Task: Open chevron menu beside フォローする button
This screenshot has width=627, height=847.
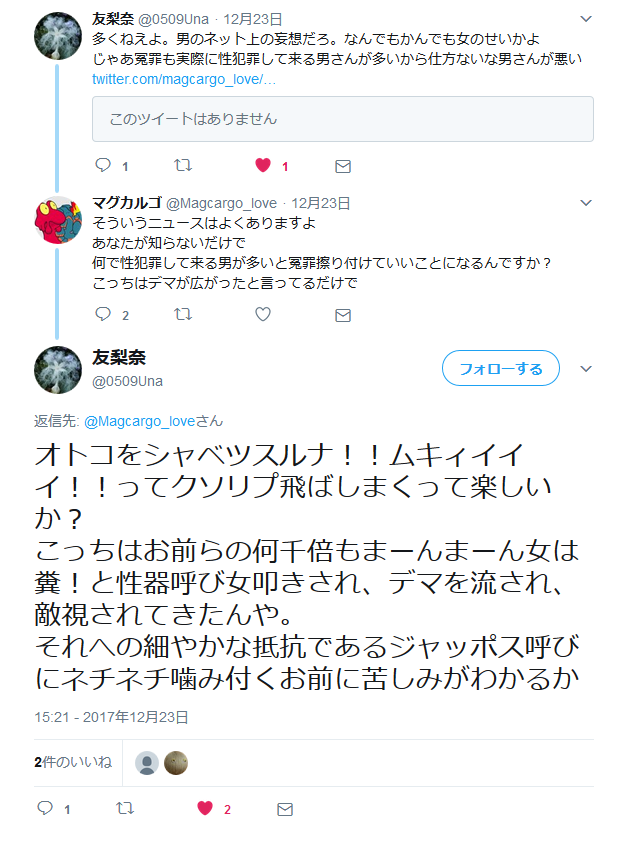Action: [x=587, y=369]
